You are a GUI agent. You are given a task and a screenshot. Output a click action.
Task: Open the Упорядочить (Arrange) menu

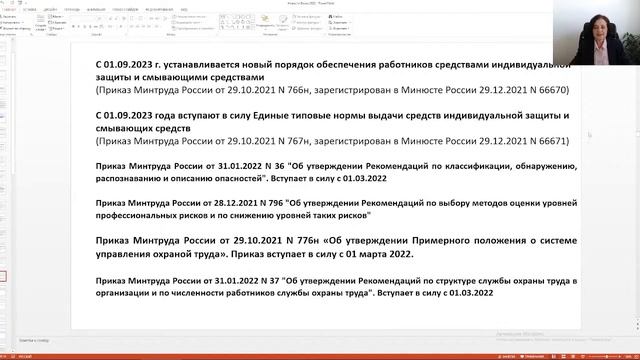pyautogui.click(x=265, y=23)
